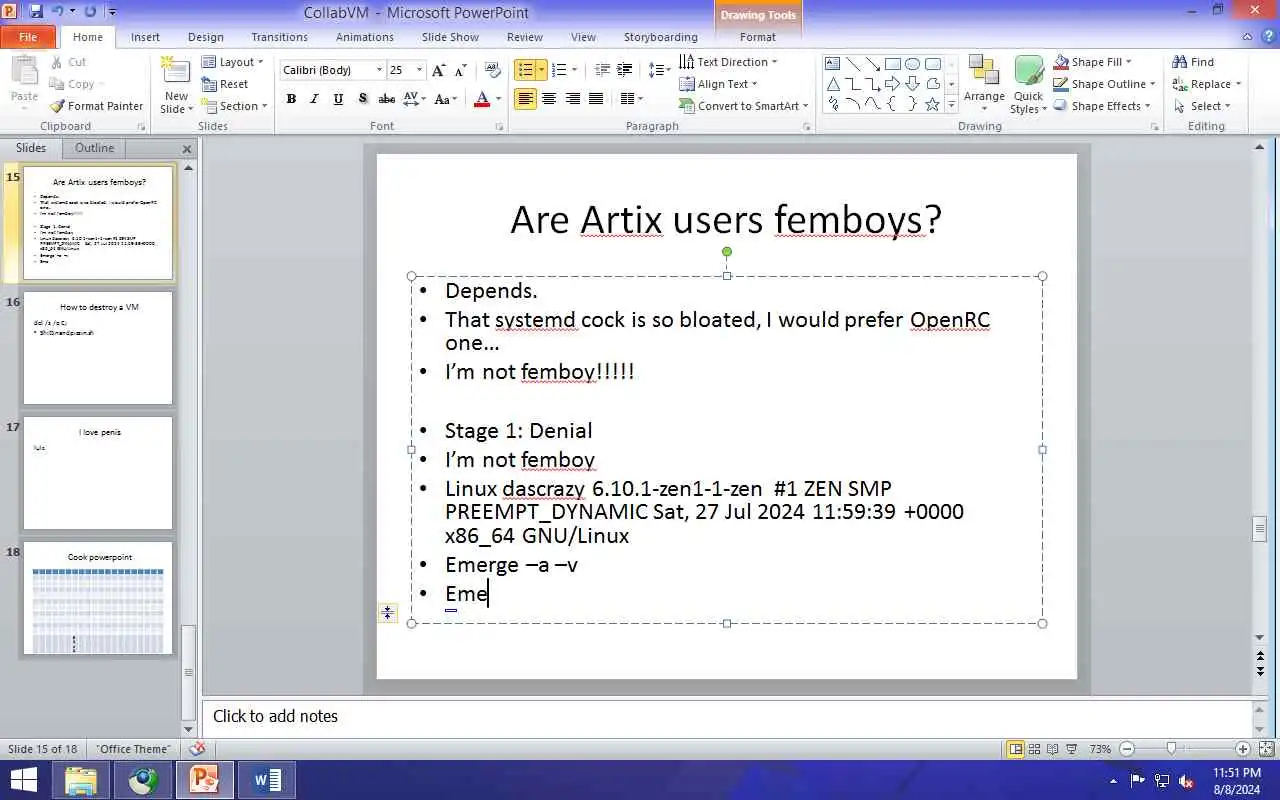Open Change Case dropdown
Screen dimensions: 1280x800
446,99
